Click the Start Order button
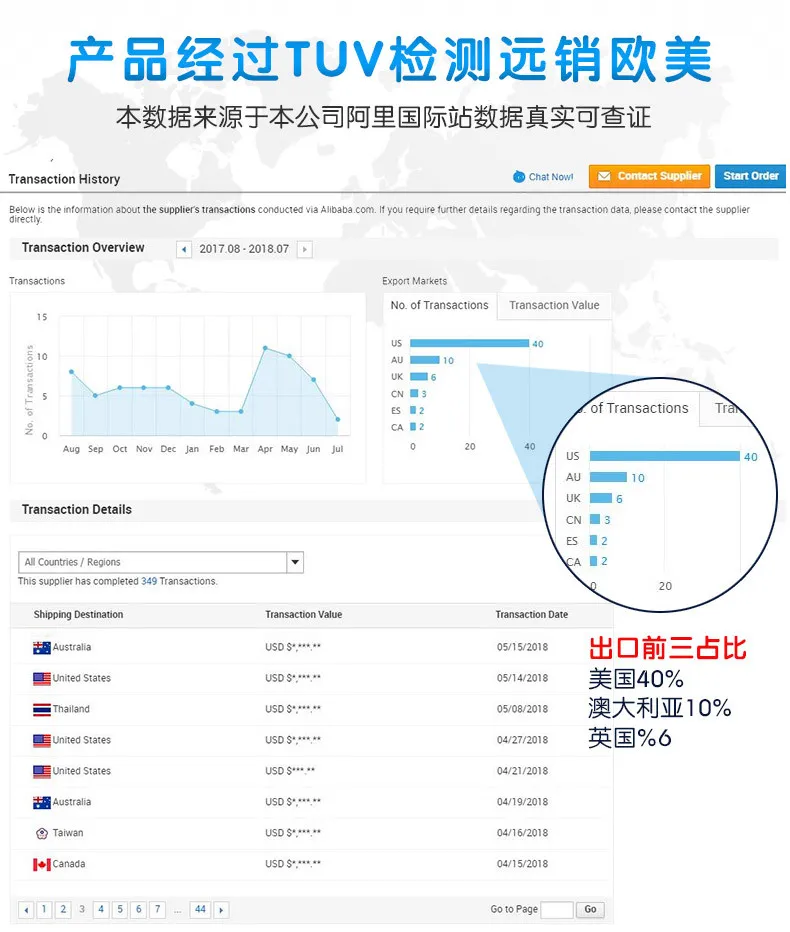The image size is (790, 932). (750, 177)
